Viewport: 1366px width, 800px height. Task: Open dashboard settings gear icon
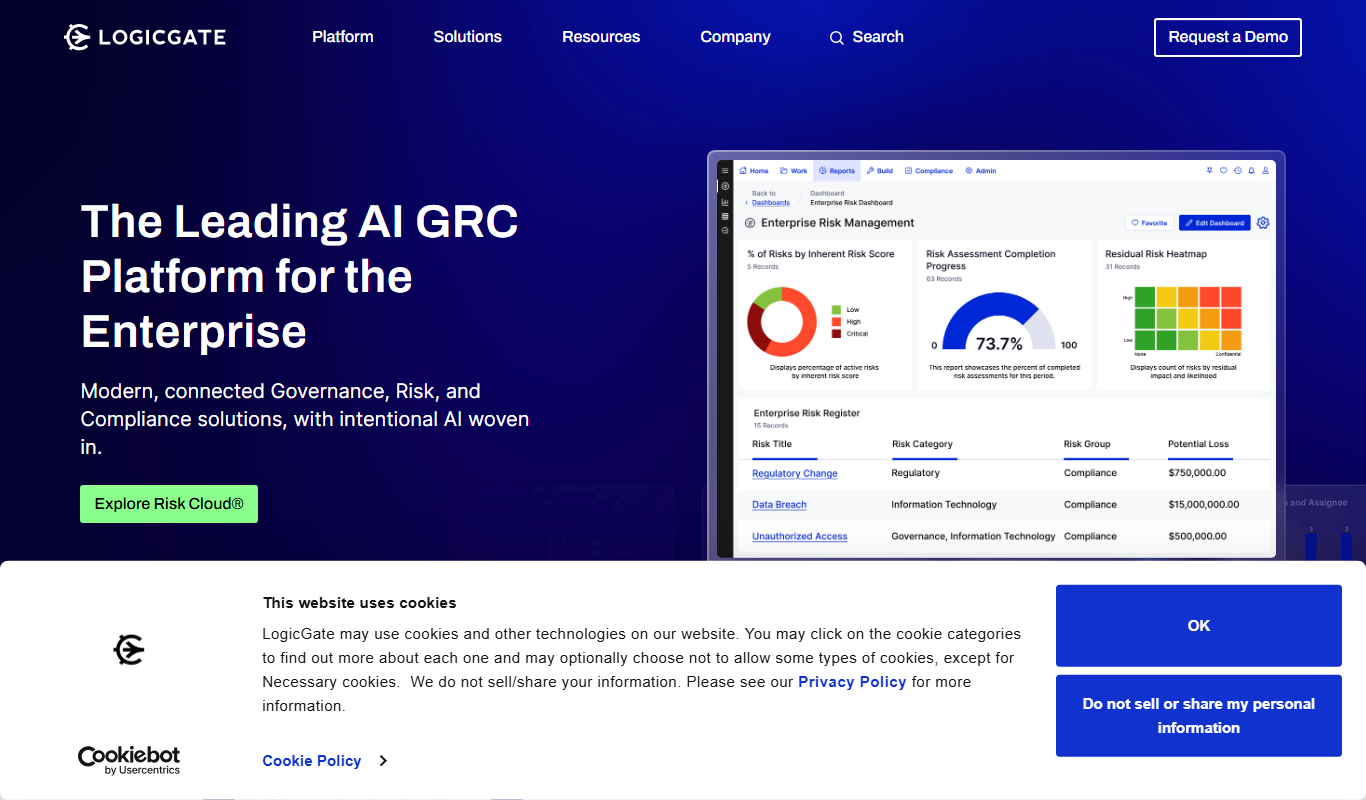1263,223
